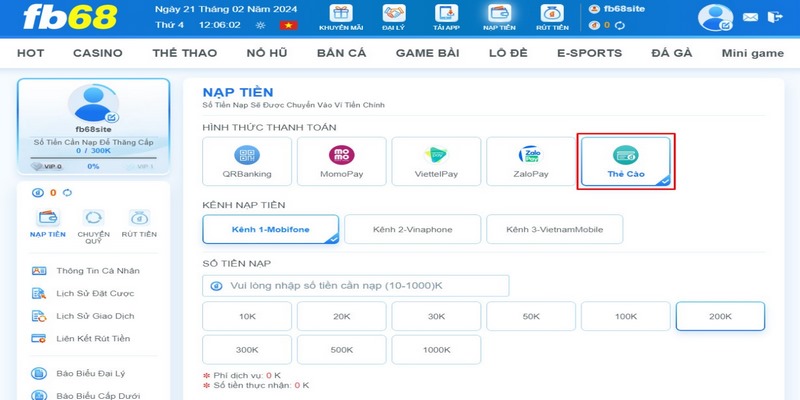800x400 pixels.
Task: Click the fb68site username in header
Action: point(623,9)
